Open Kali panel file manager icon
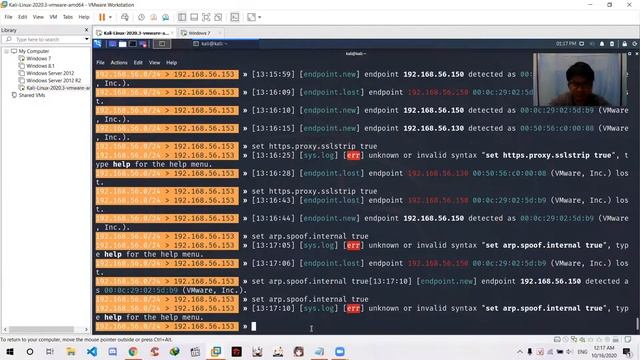This screenshot has height=360, width=640. (122, 44)
